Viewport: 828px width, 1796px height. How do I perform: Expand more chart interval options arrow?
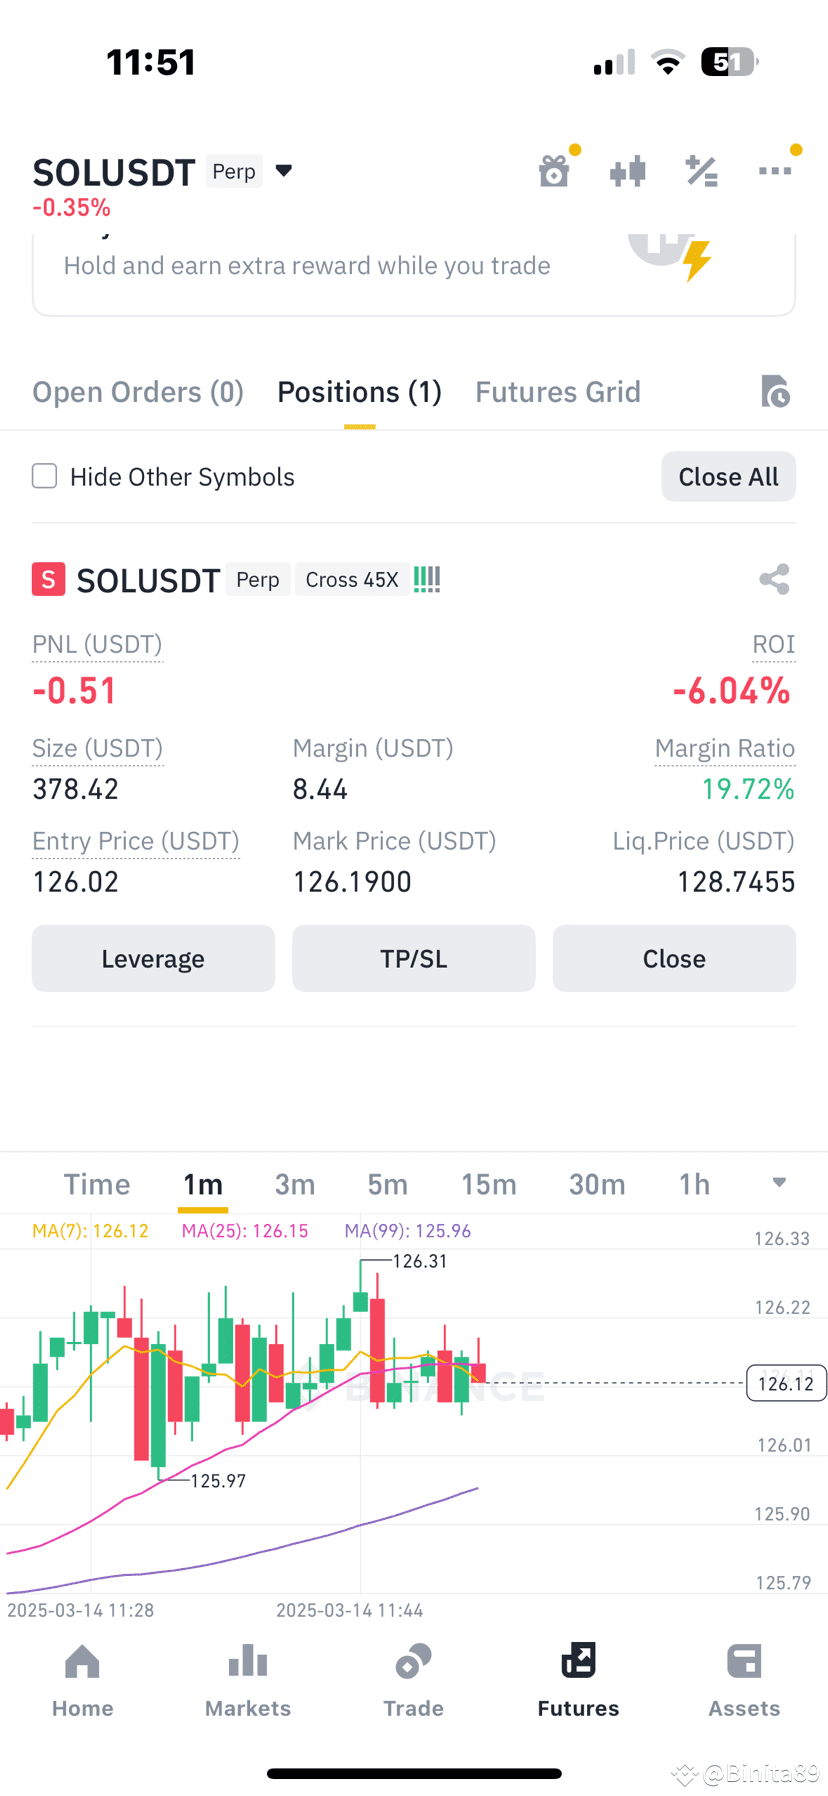pyautogui.click(x=779, y=1183)
